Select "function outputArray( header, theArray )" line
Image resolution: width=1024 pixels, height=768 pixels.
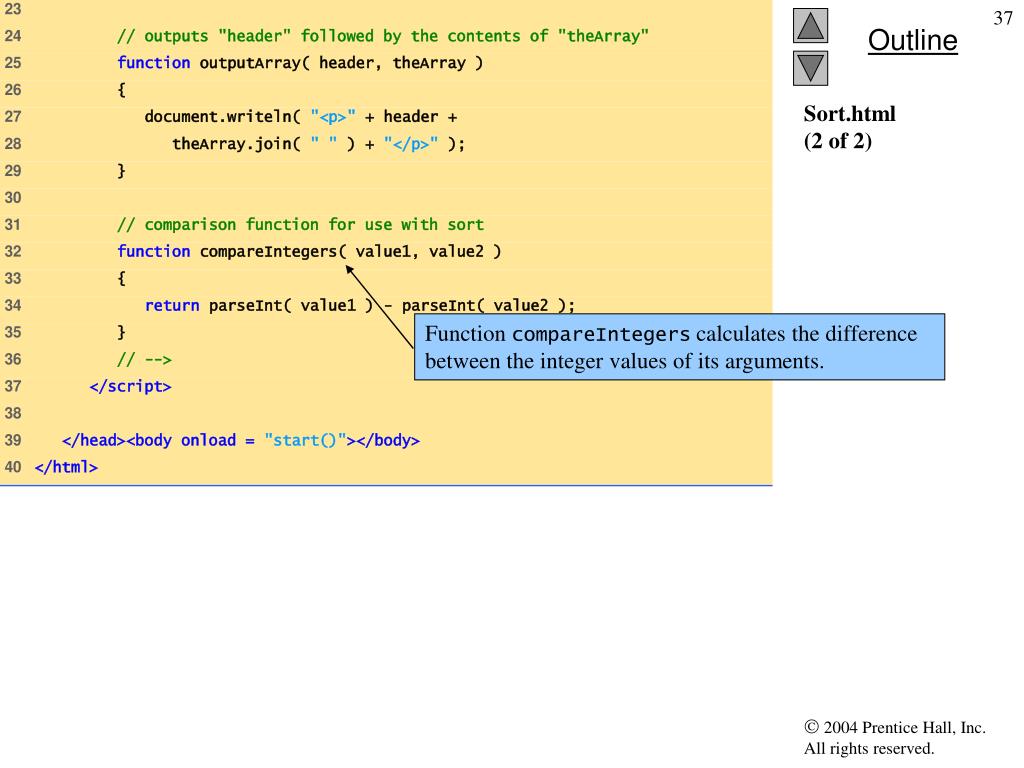click(300, 63)
